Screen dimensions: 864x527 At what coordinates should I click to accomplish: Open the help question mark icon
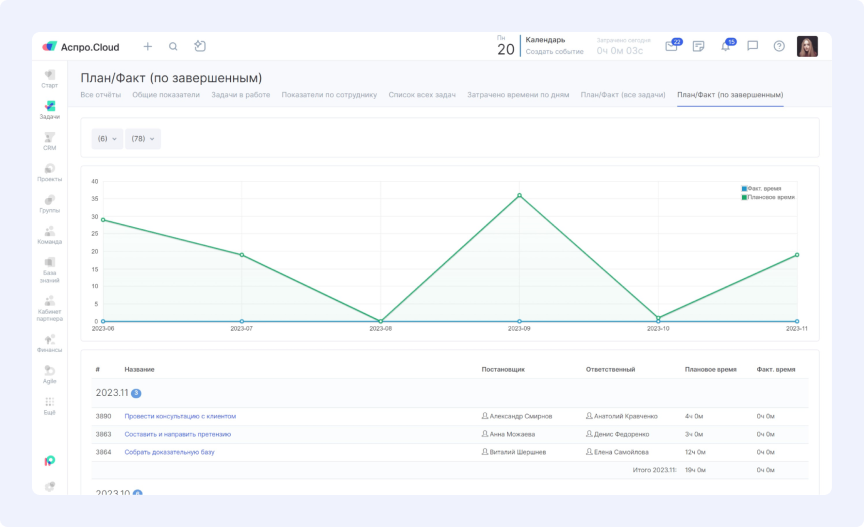(x=779, y=46)
